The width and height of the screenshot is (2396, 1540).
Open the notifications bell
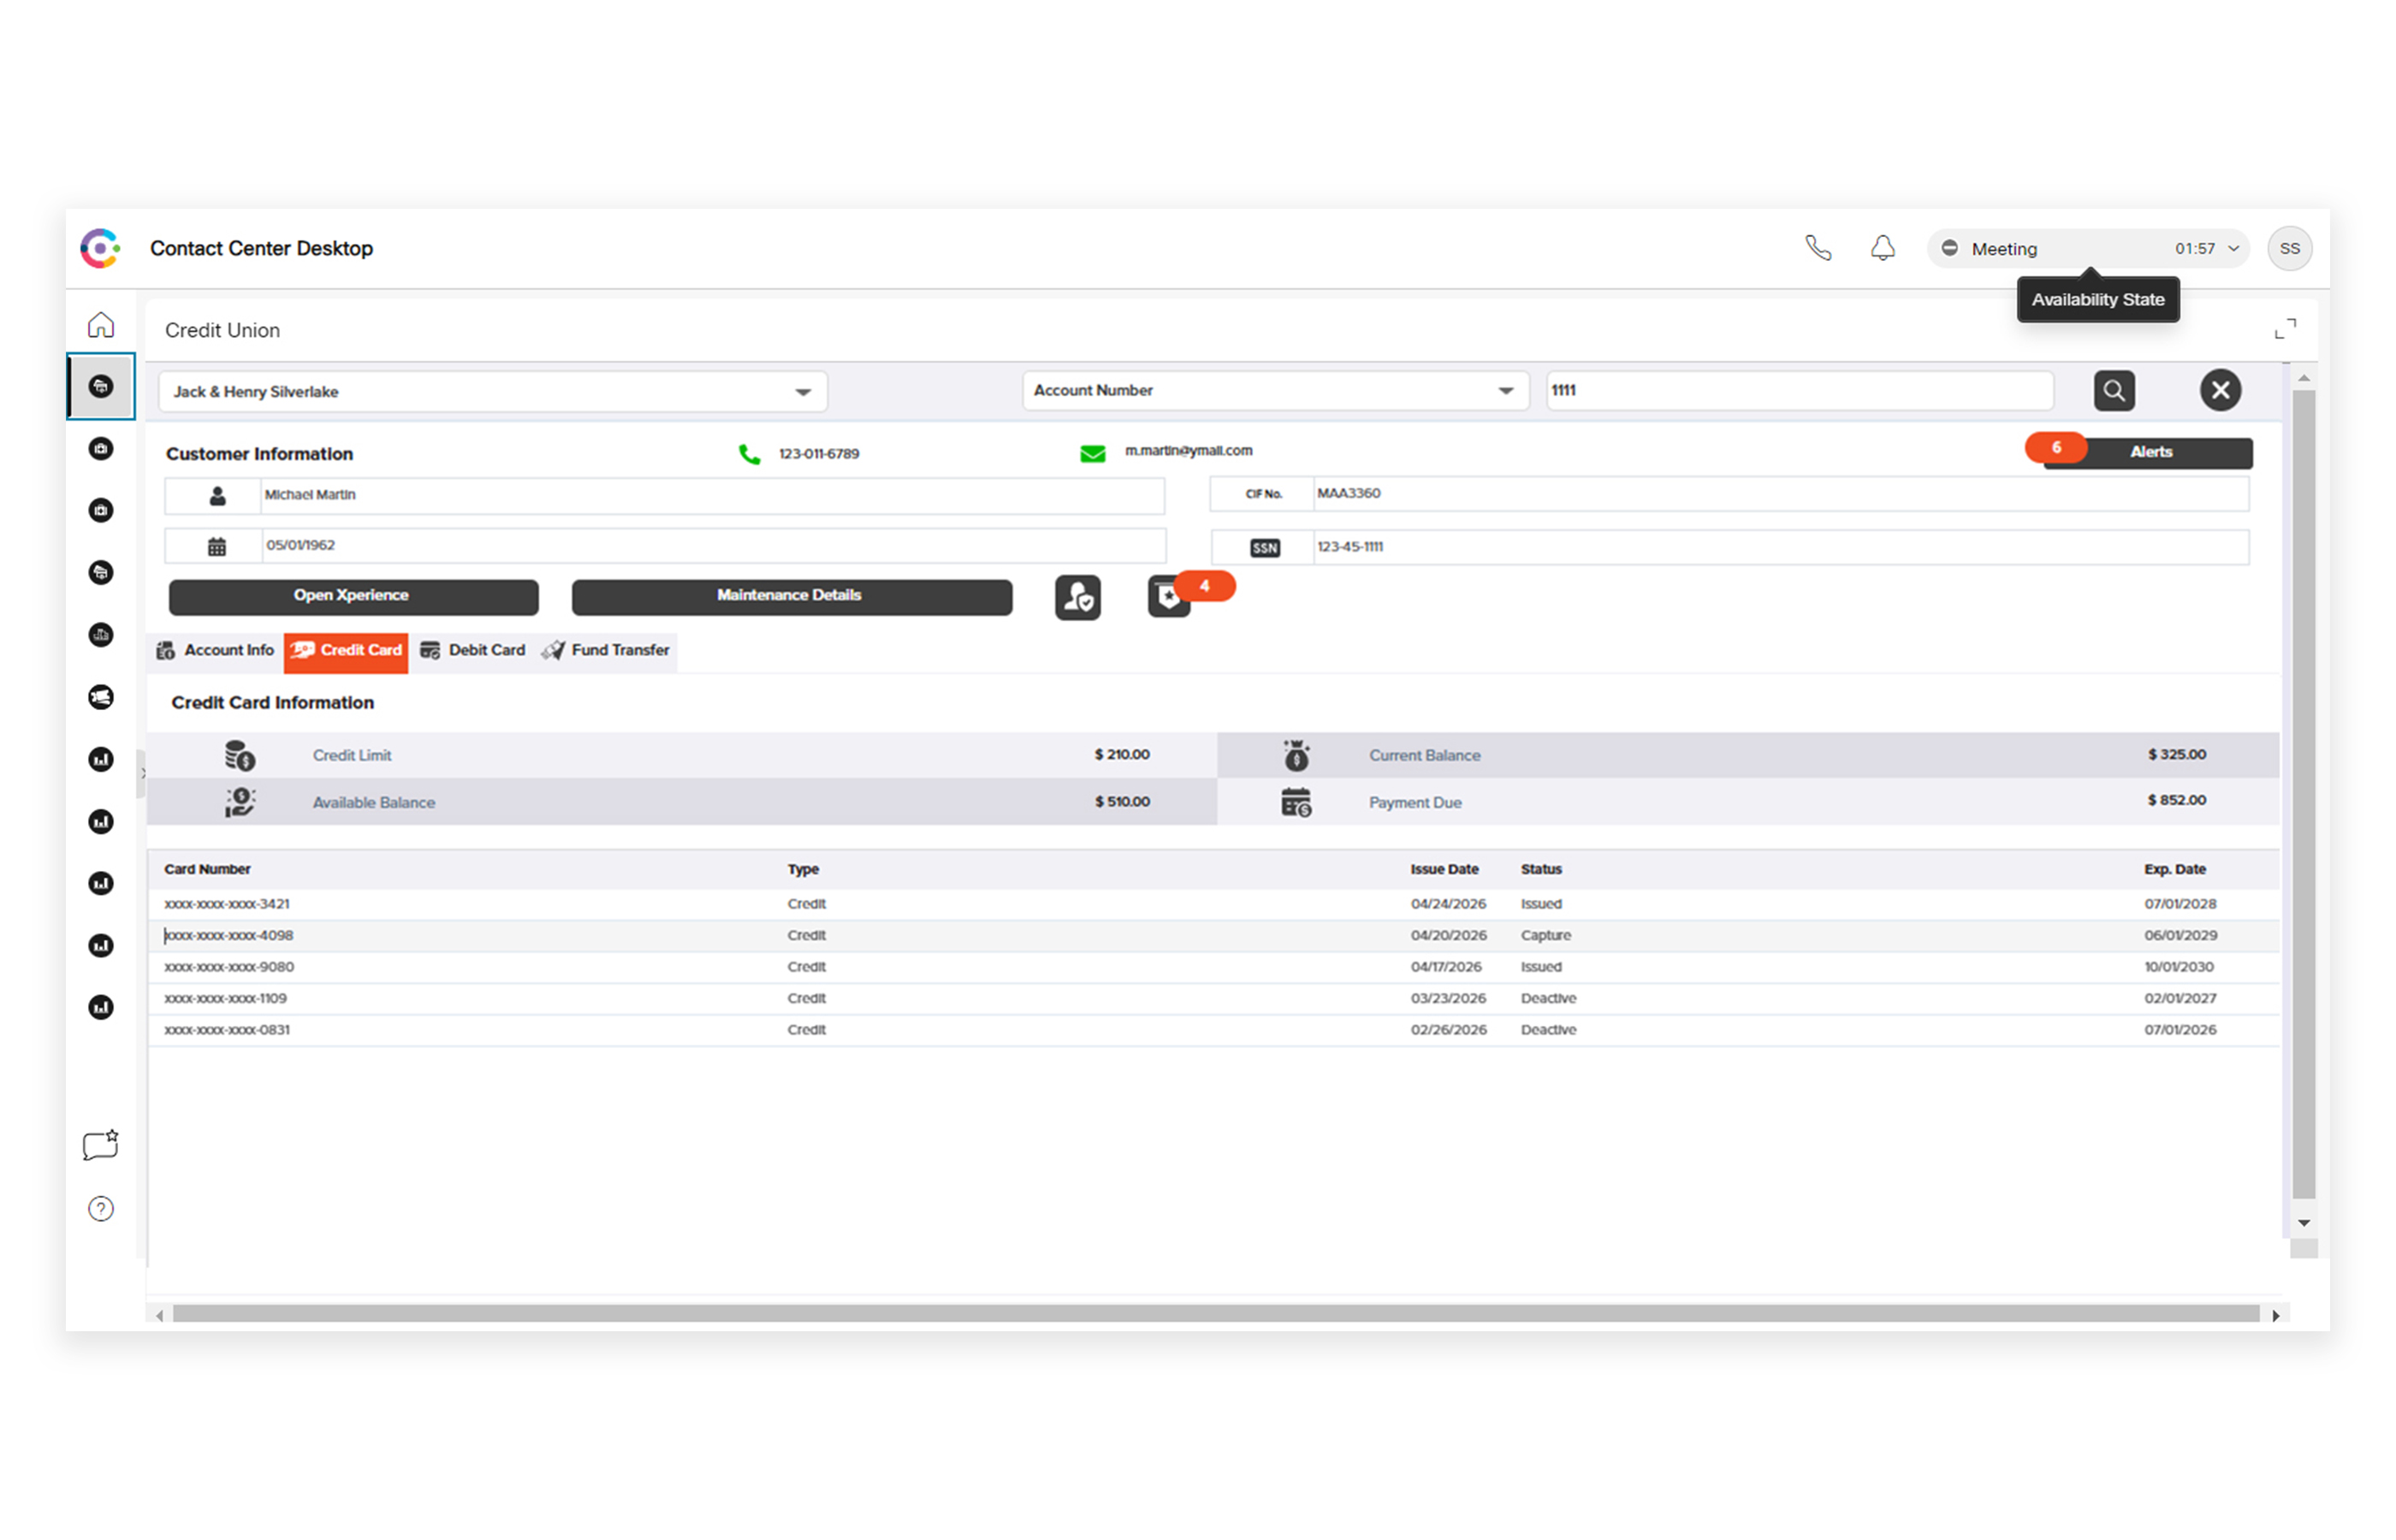(1883, 248)
